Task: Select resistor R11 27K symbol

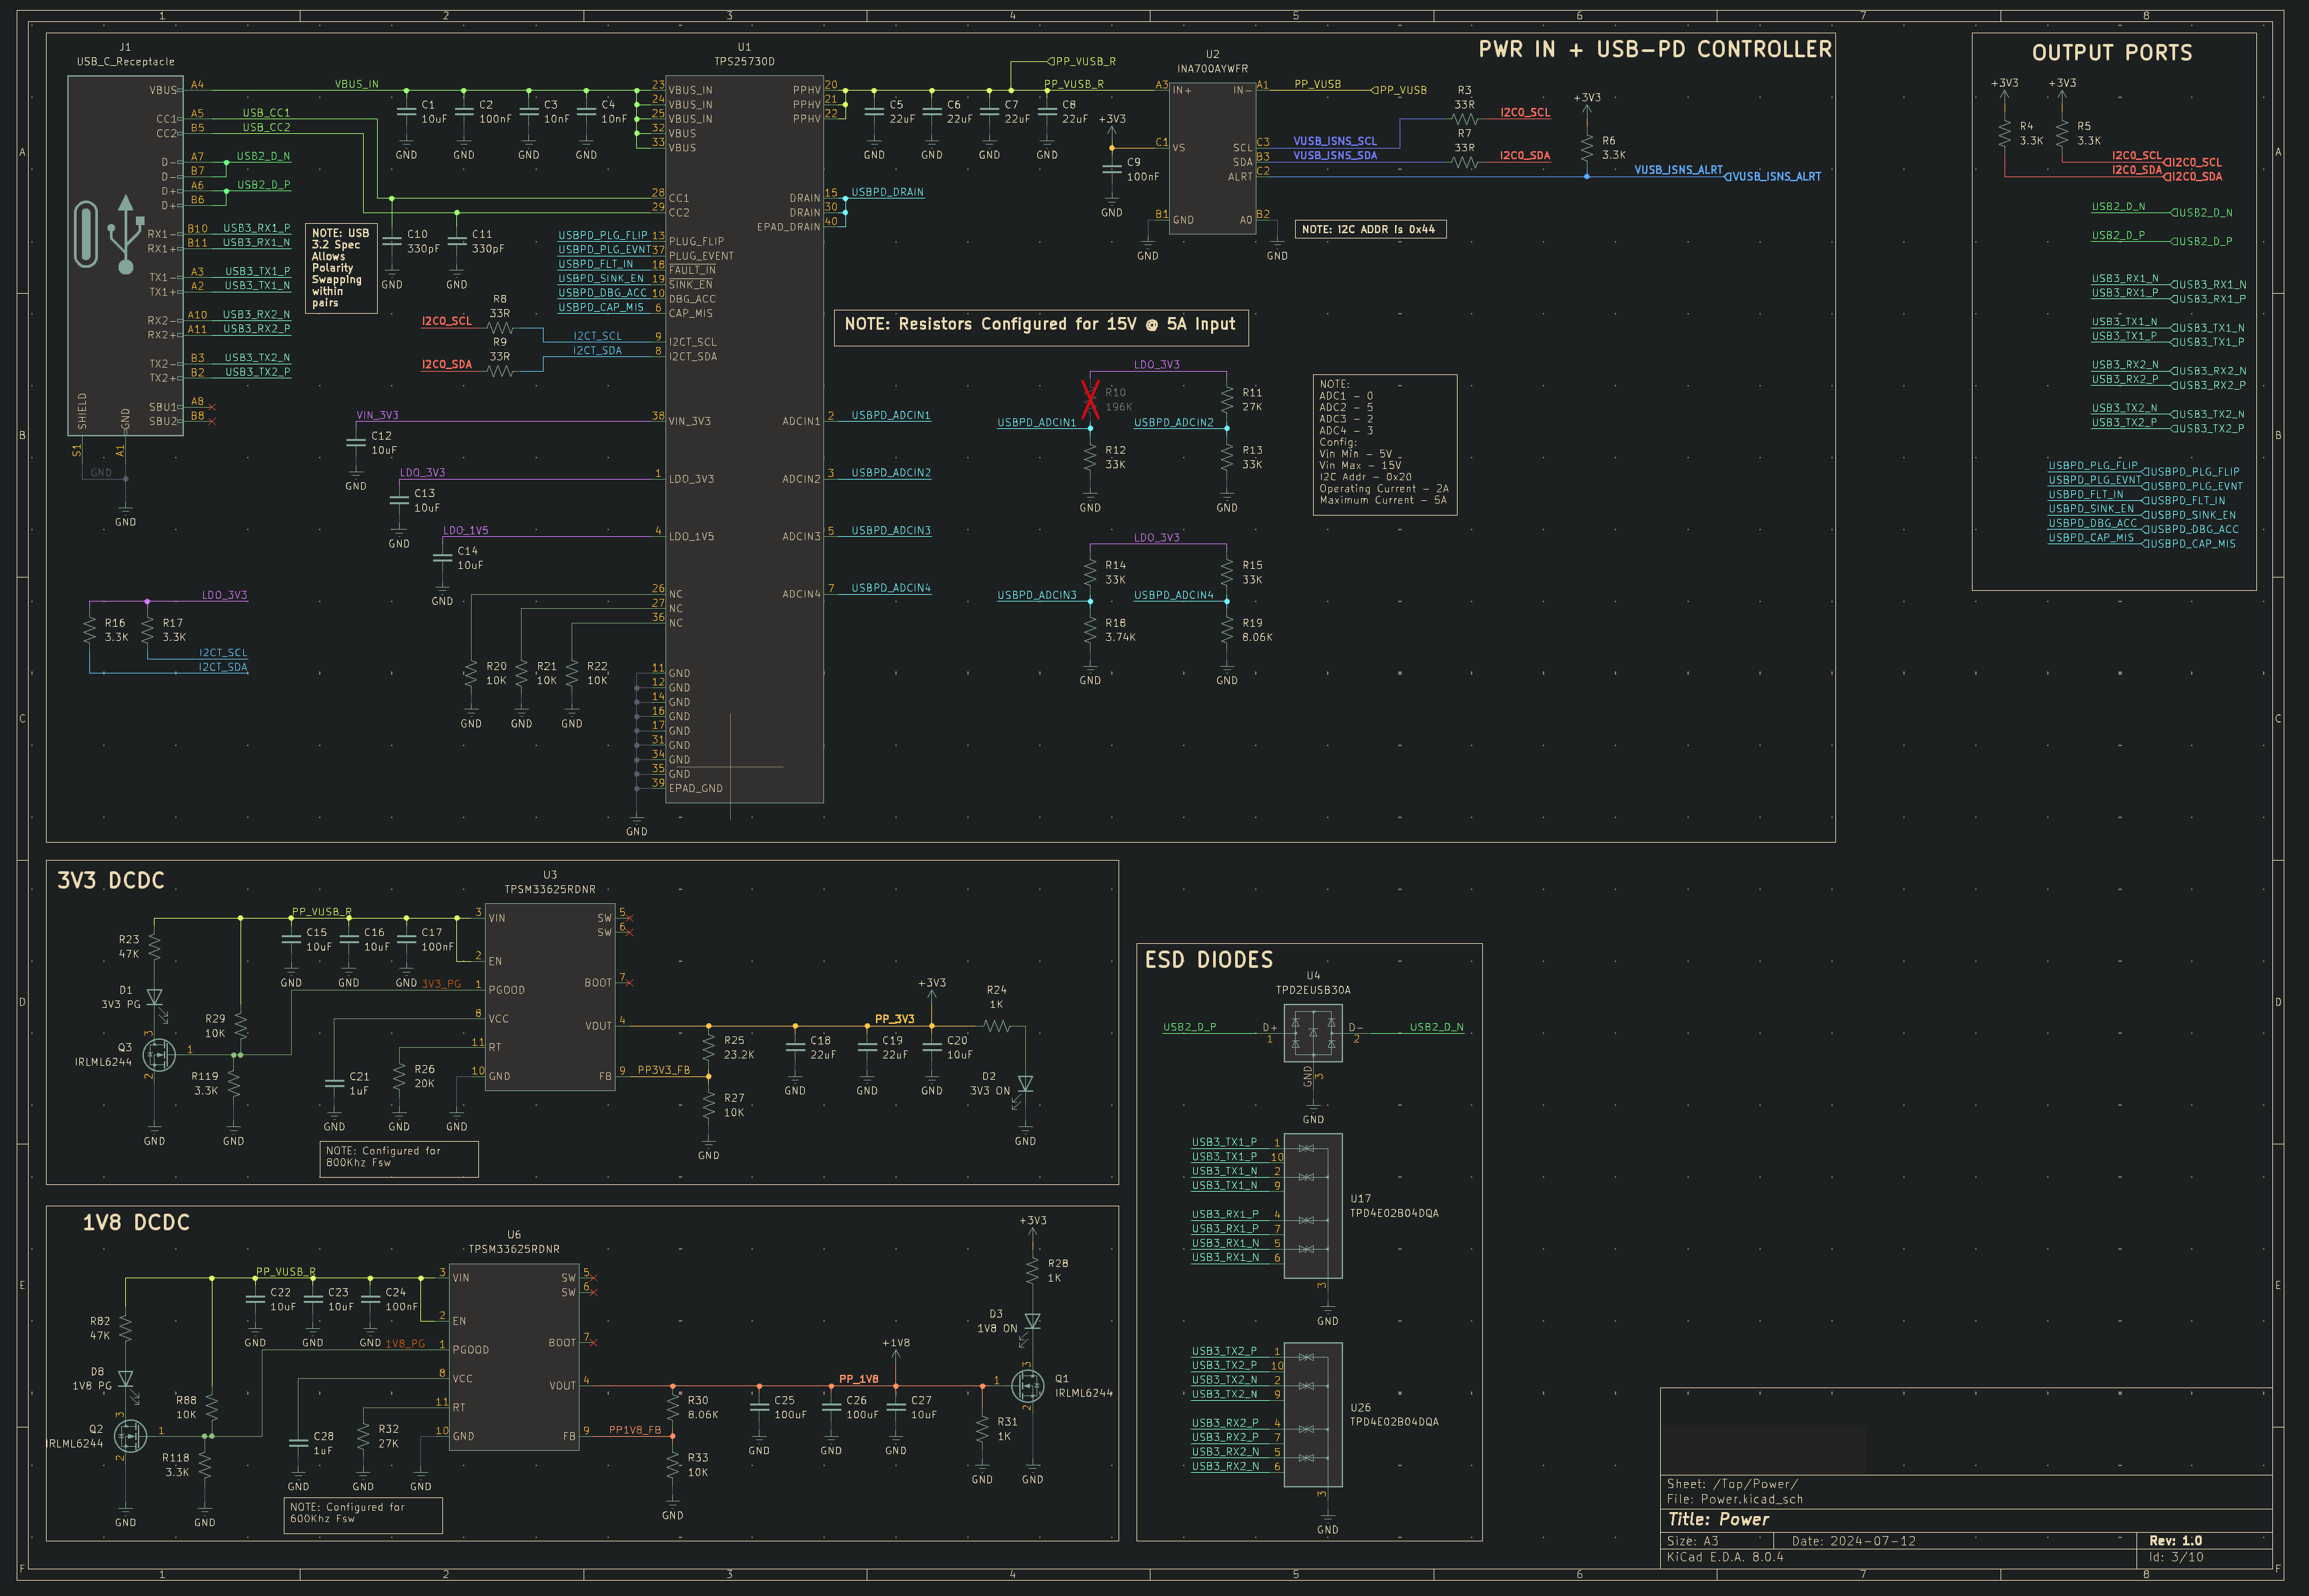Action: (1227, 399)
